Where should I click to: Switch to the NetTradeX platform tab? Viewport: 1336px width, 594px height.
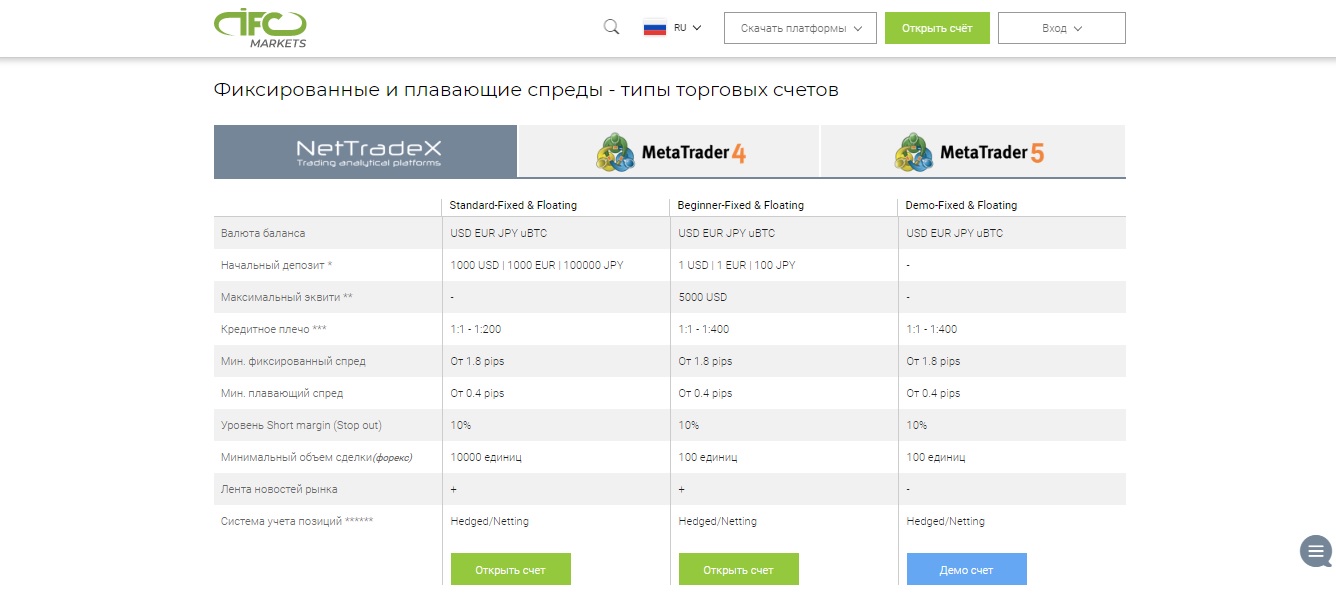(363, 151)
